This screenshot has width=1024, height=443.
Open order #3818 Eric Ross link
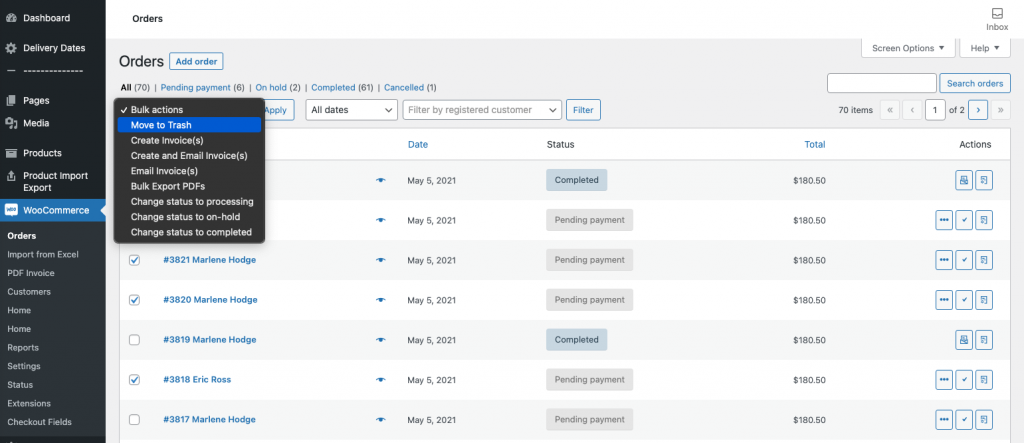197,380
